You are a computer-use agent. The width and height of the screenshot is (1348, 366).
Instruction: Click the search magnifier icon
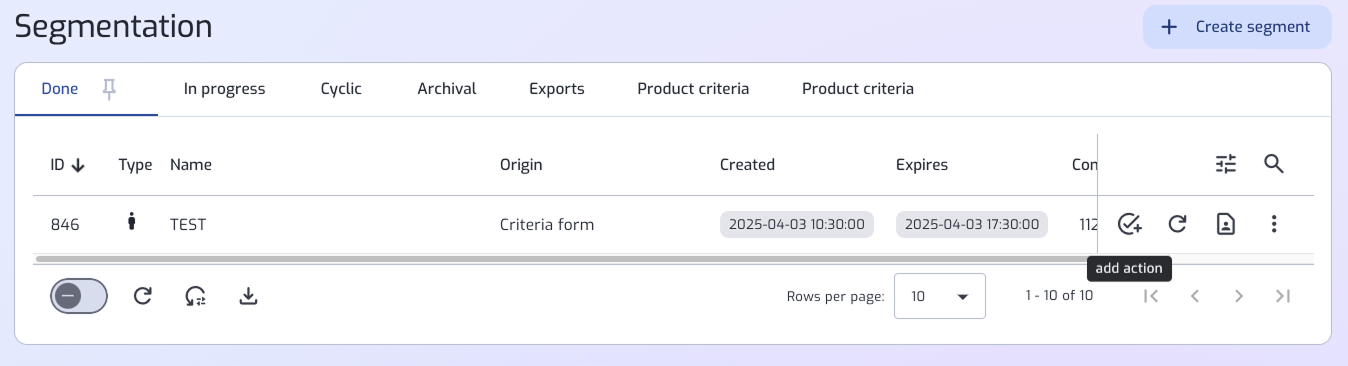pyautogui.click(x=1274, y=164)
